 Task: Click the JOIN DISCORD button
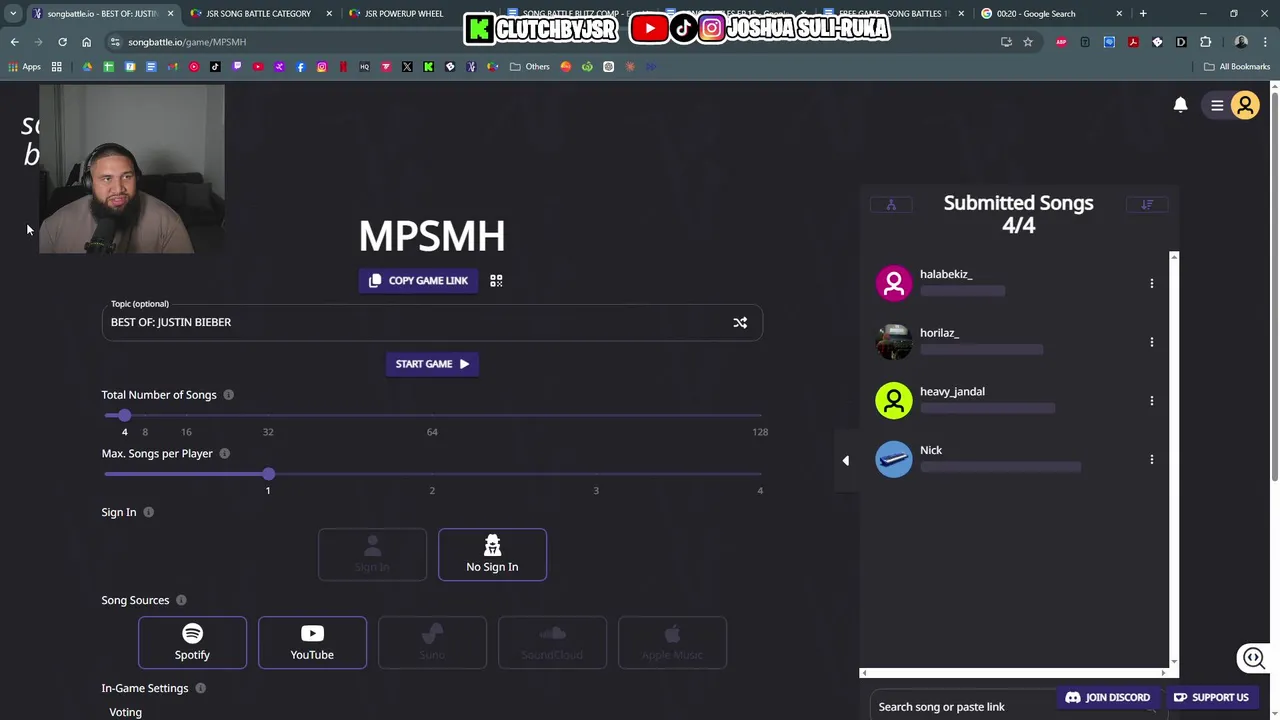[1107, 698]
